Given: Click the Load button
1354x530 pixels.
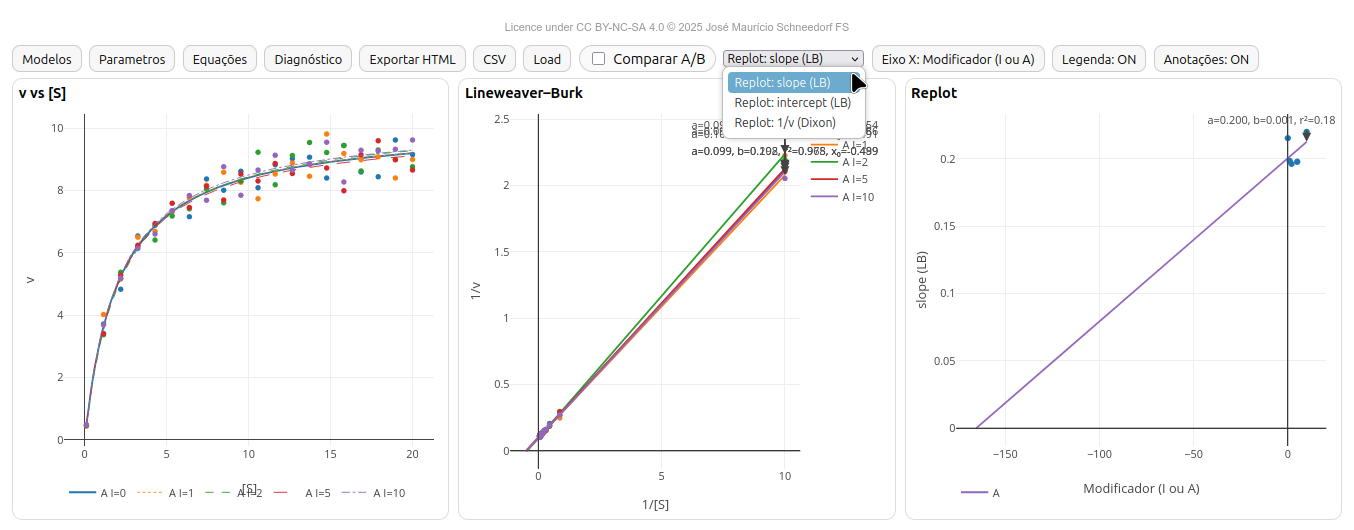Looking at the screenshot, I should click(547, 59).
